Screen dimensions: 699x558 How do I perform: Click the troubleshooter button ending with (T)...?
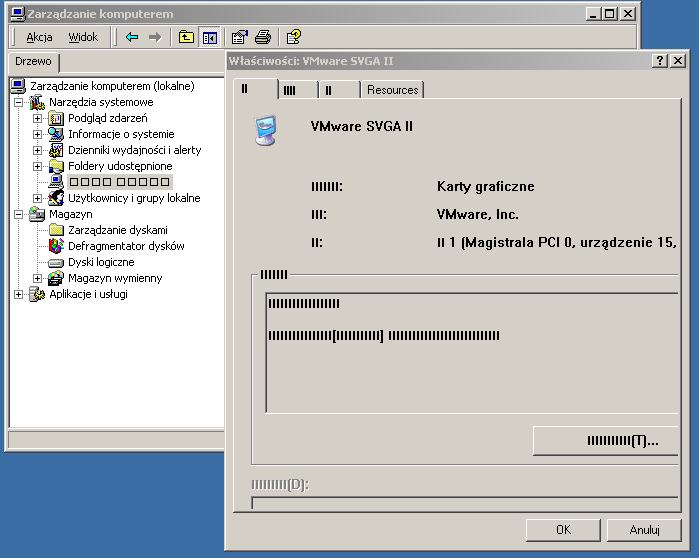click(x=605, y=441)
